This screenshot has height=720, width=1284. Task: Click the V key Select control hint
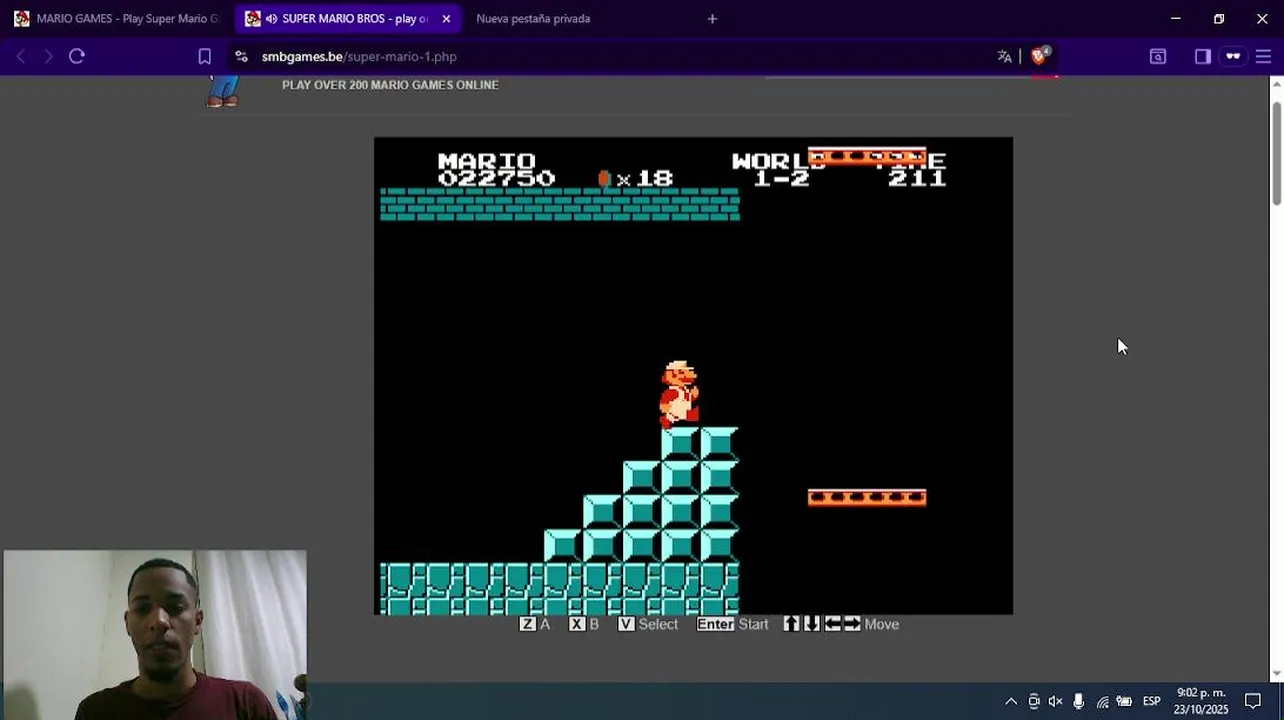coord(648,624)
